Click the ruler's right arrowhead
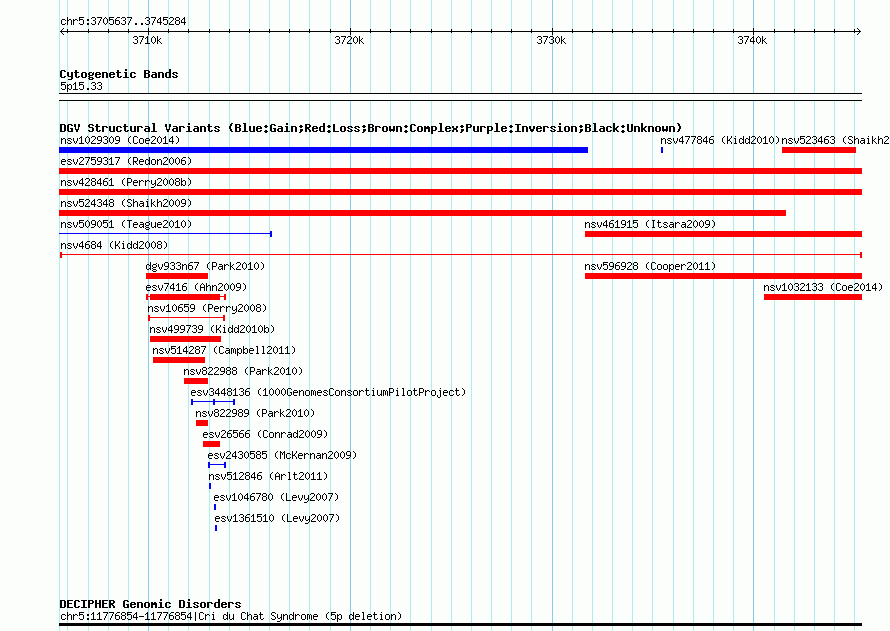This screenshot has height=631, width=890. tap(858, 31)
